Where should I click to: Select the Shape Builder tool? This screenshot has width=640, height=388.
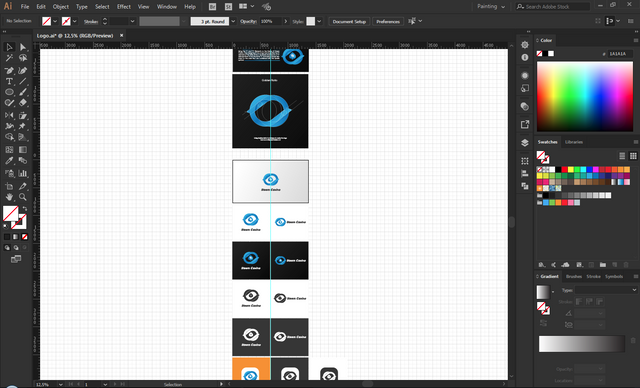point(9,137)
